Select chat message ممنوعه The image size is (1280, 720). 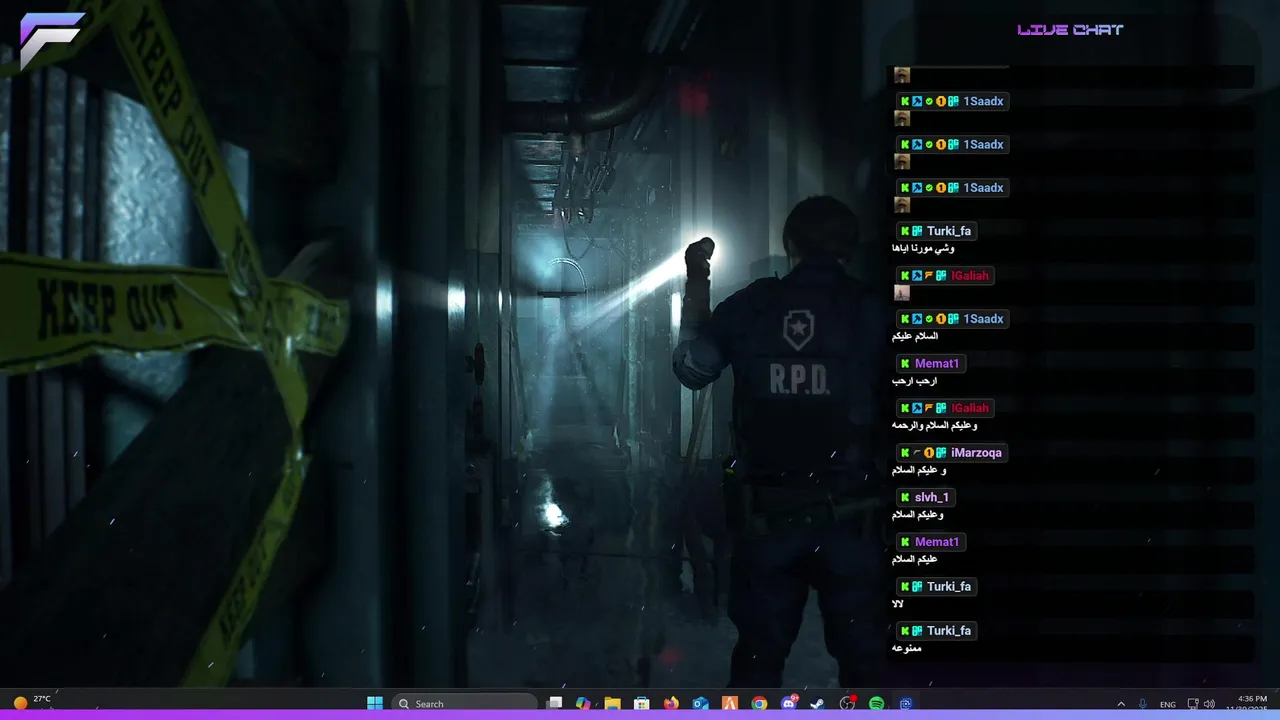(907, 648)
